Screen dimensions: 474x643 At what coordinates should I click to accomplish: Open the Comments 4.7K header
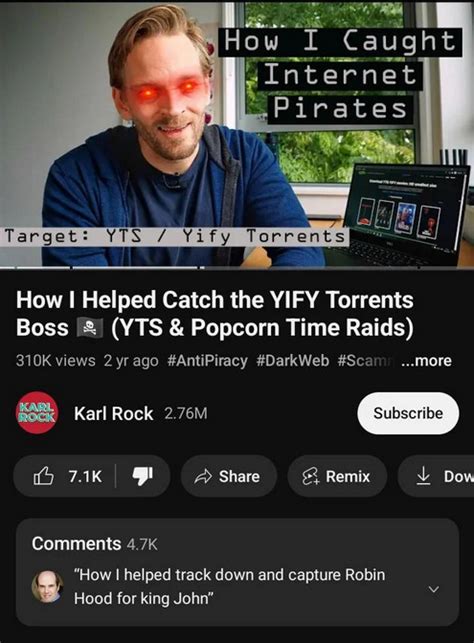click(x=94, y=544)
